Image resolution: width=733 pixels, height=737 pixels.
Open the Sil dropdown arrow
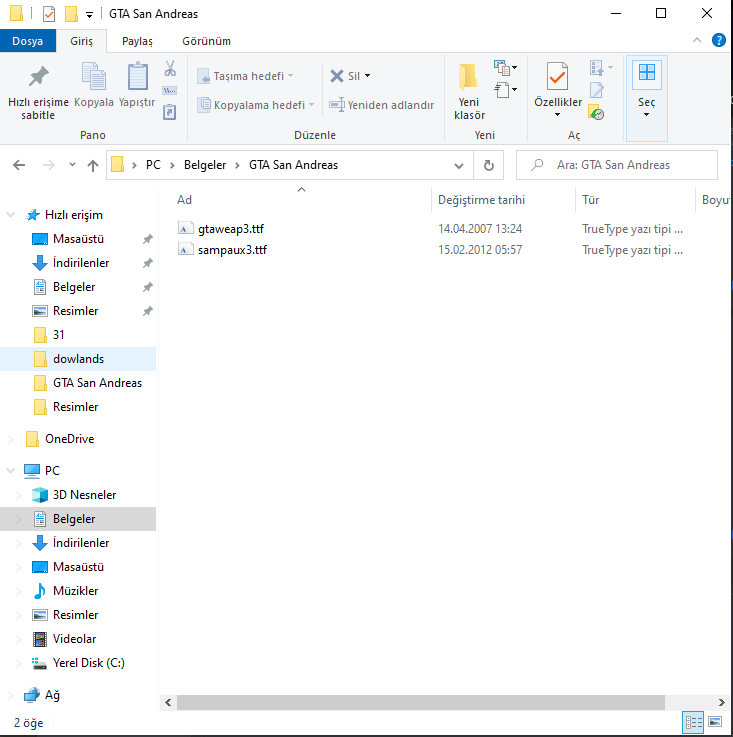tap(368, 76)
